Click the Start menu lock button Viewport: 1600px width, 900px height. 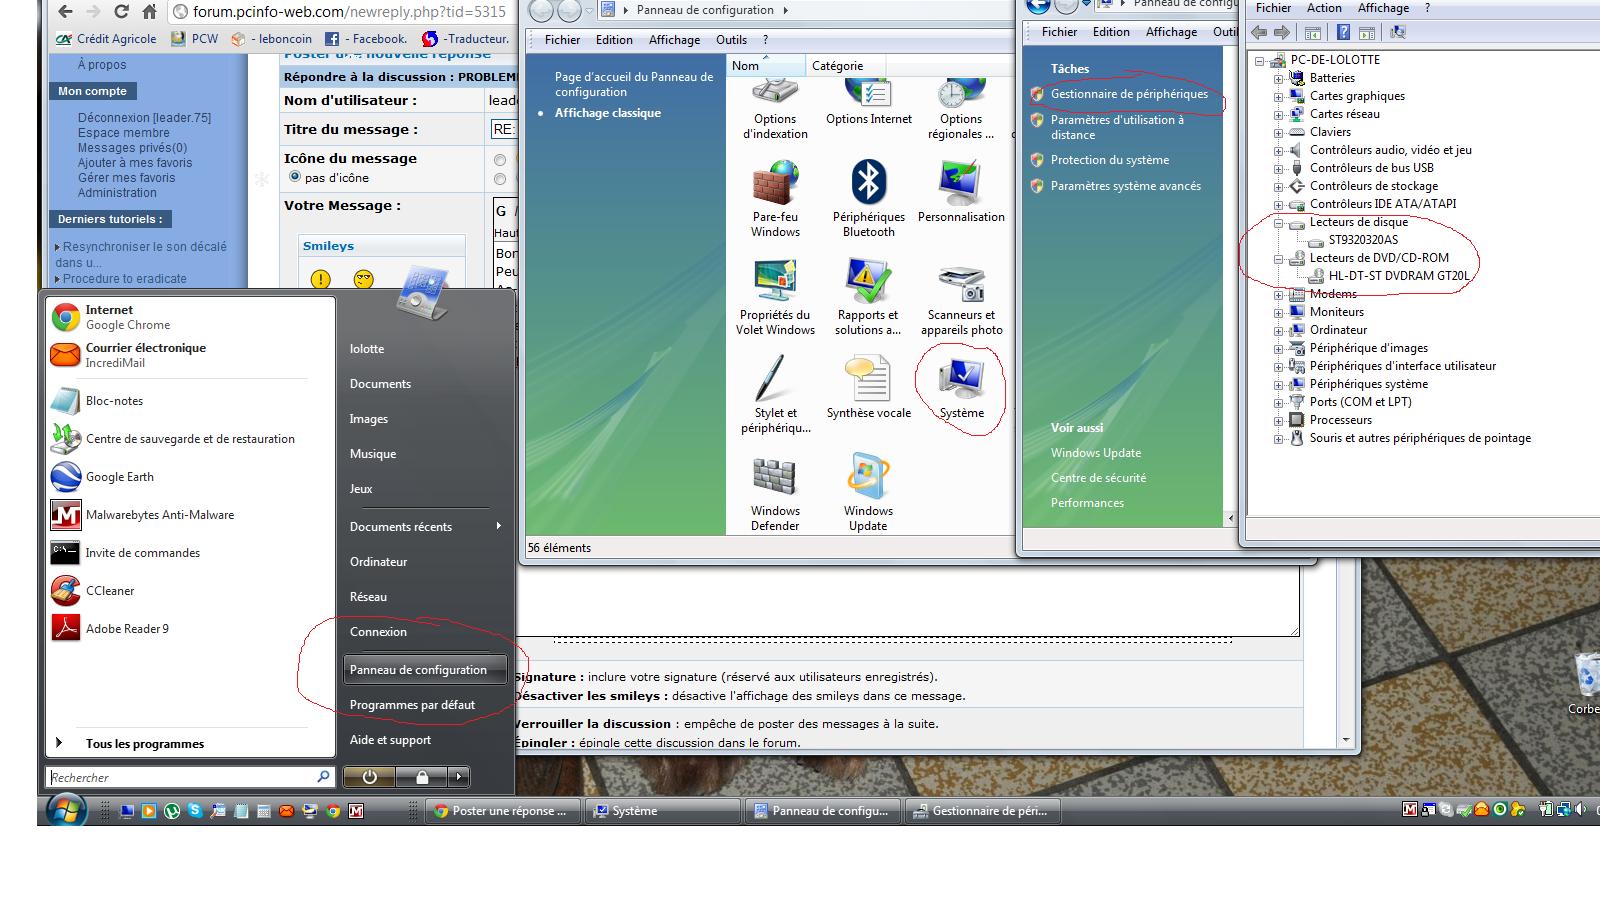[x=421, y=777]
